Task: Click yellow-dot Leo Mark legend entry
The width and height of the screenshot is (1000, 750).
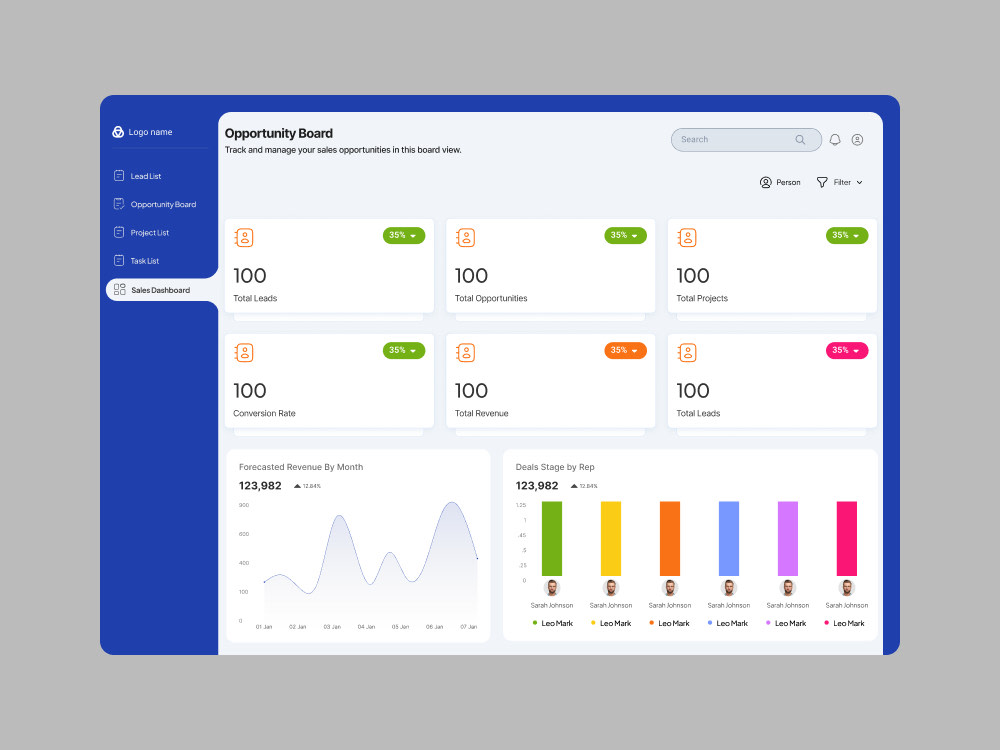Action: pyautogui.click(x=611, y=623)
